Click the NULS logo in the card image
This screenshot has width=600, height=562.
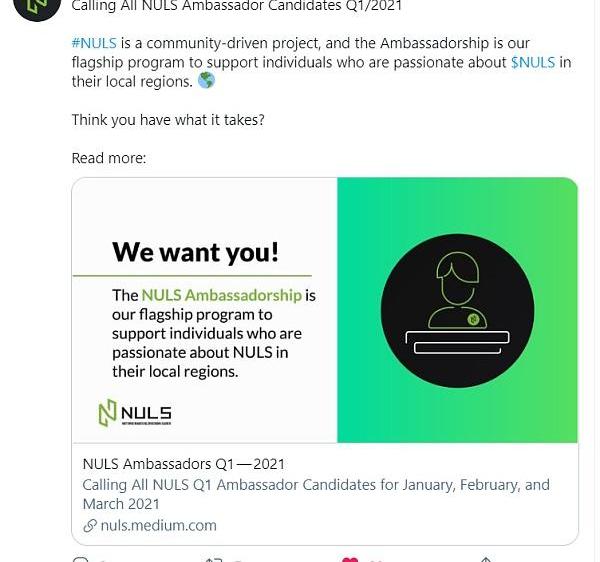click(135, 412)
